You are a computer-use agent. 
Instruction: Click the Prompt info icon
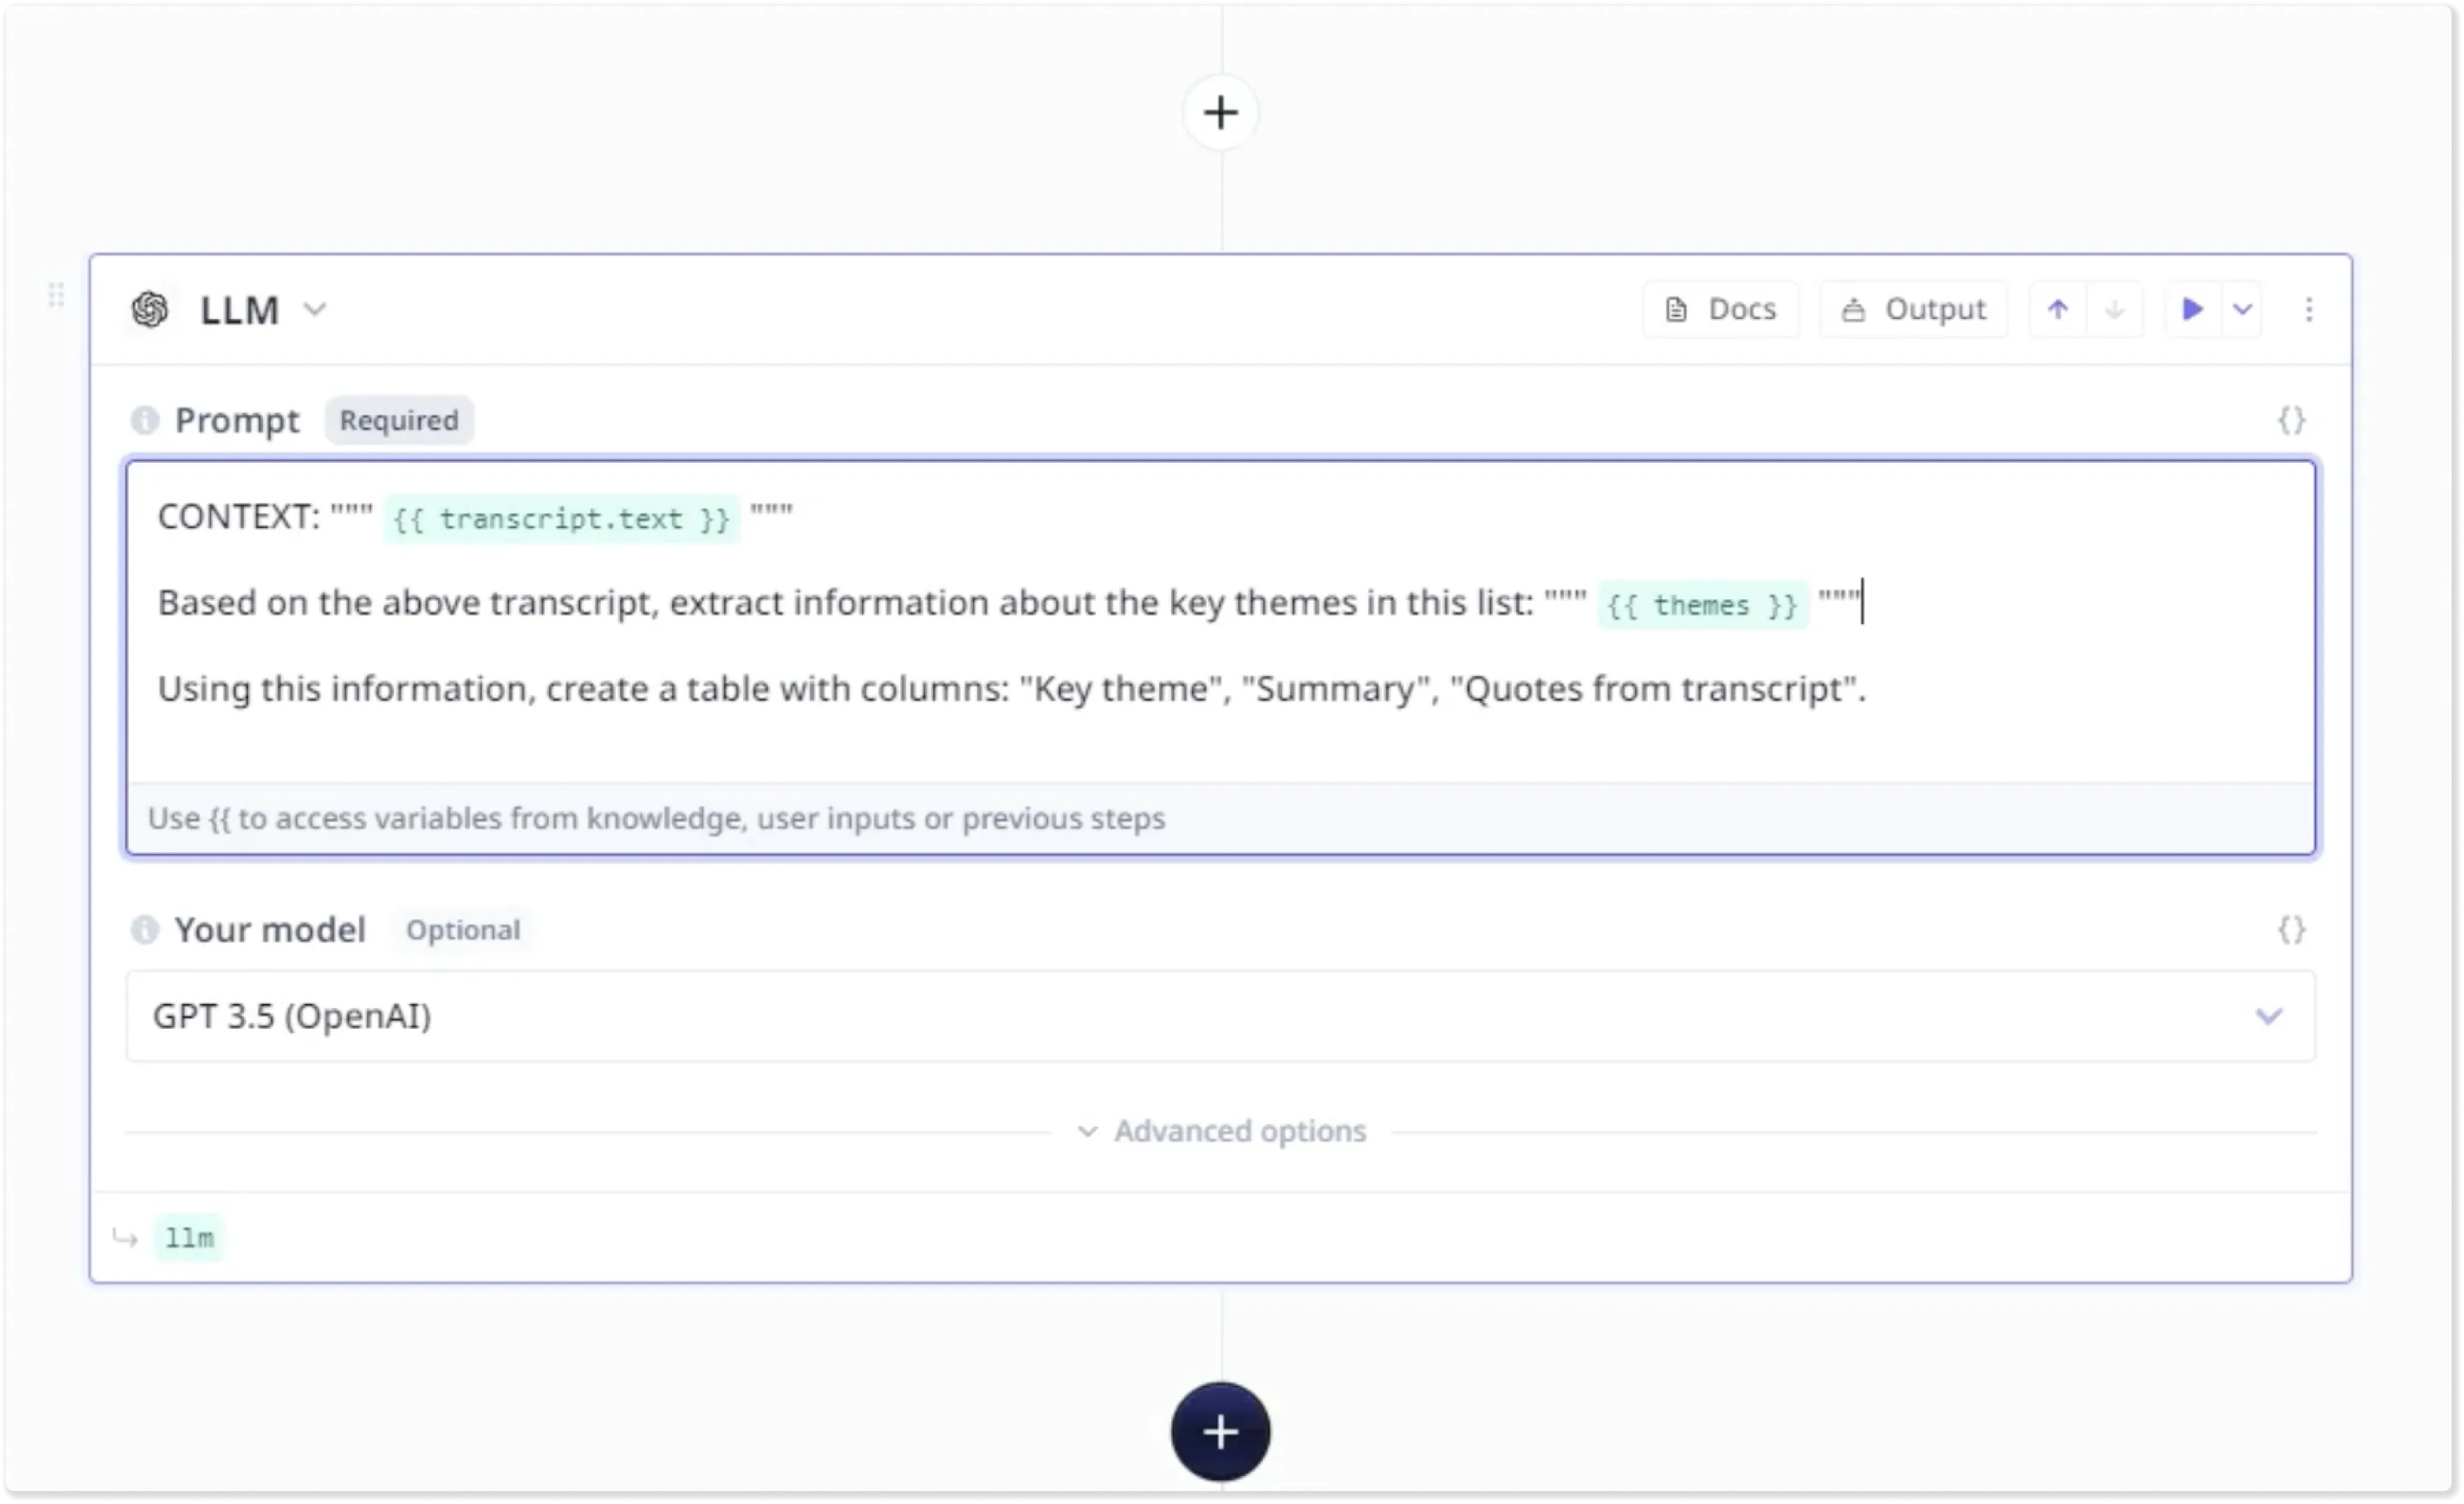click(145, 420)
